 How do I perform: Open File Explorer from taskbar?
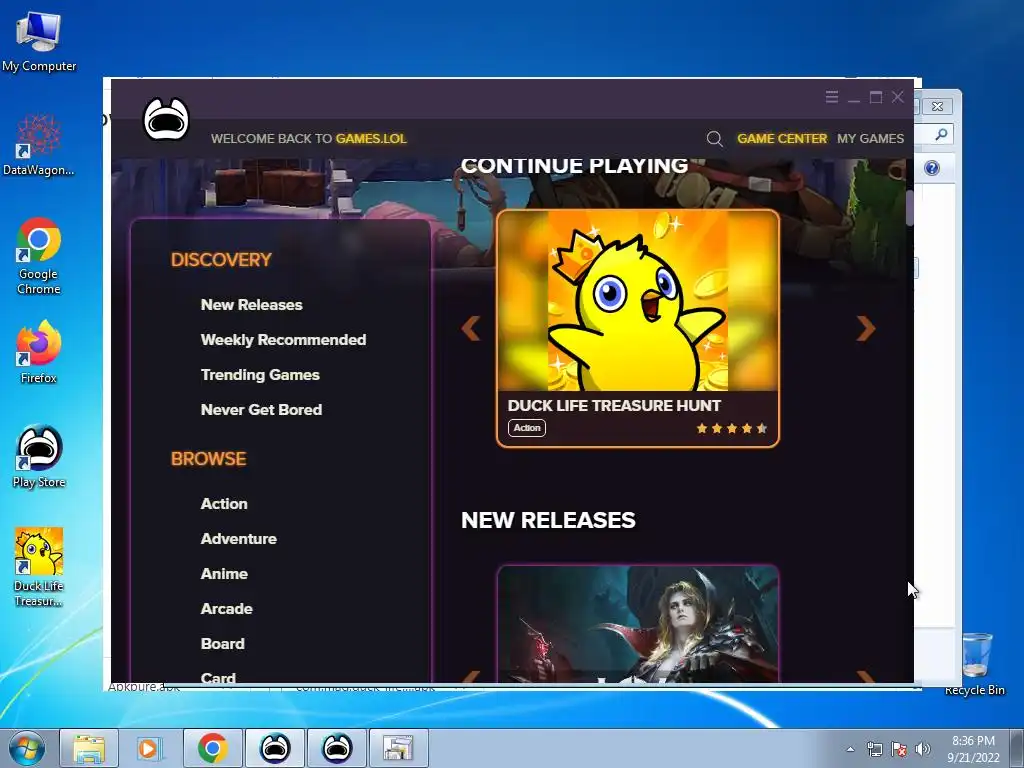89,748
